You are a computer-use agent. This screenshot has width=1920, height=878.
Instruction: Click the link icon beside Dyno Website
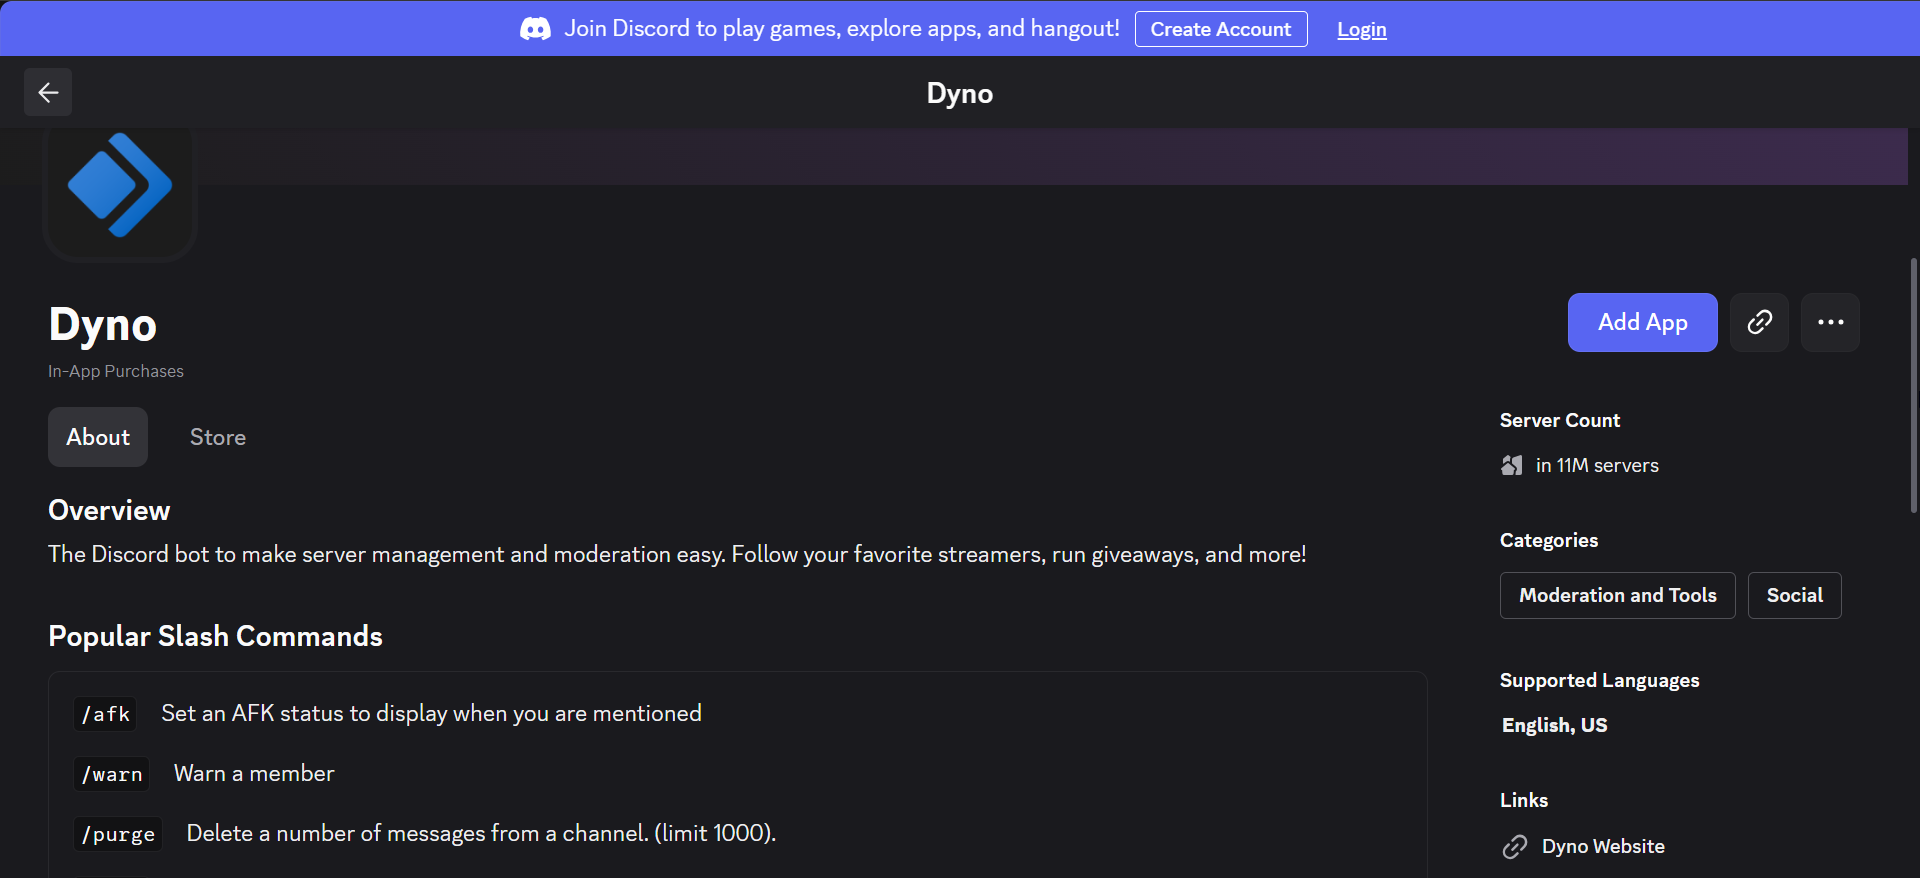pyautogui.click(x=1515, y=847)
